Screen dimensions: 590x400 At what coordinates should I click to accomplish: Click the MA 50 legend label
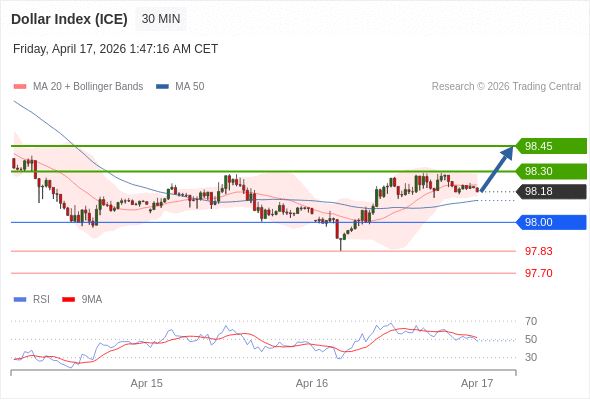pos(190,87)
